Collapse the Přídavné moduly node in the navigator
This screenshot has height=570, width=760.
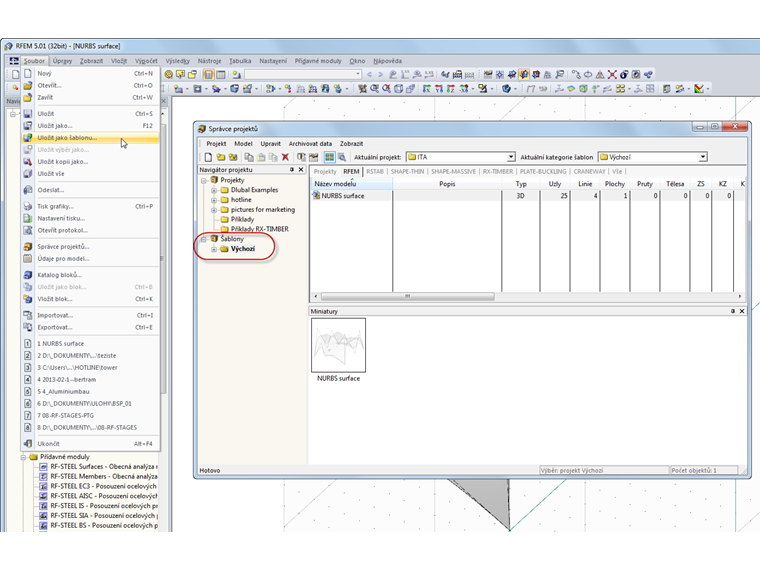click(23, 457)
